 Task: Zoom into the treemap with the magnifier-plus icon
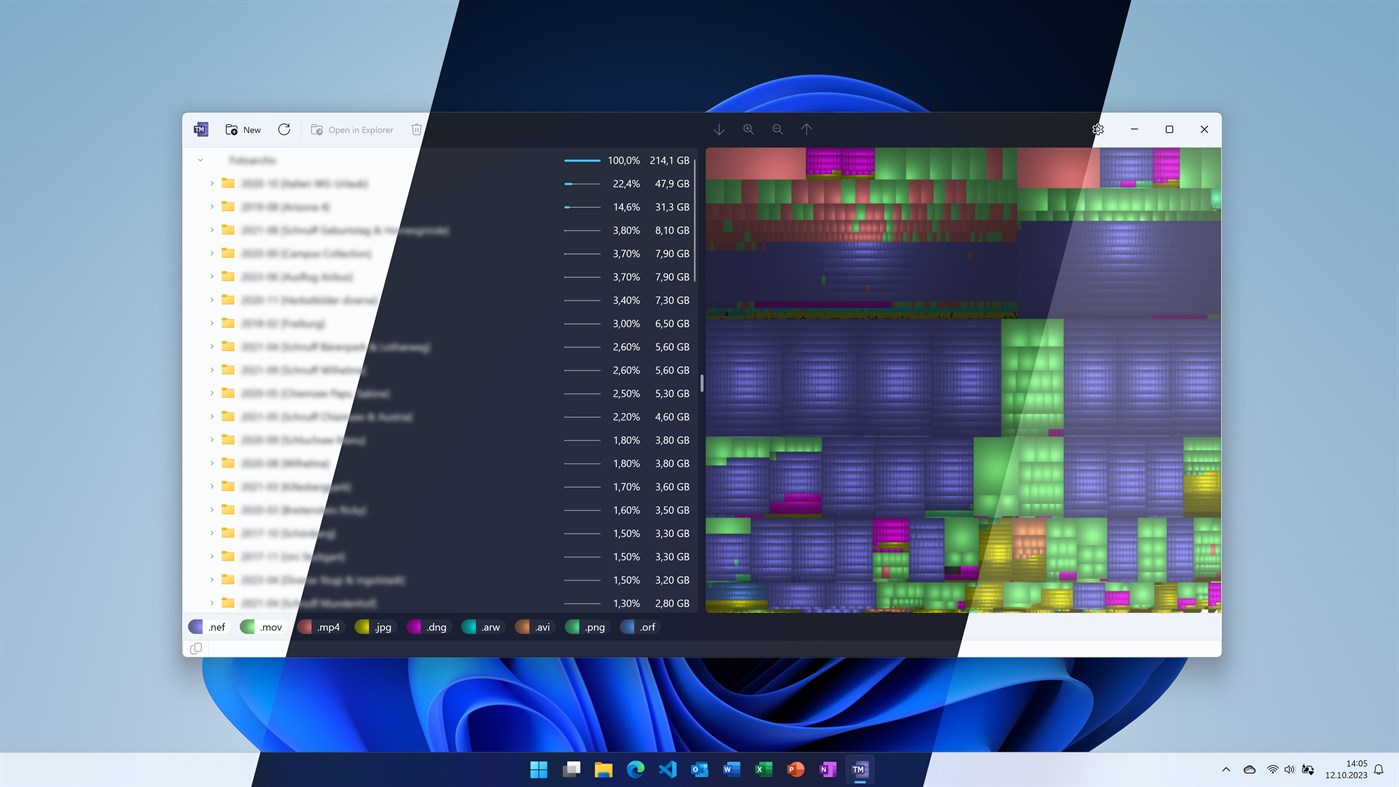click(748, 129)
